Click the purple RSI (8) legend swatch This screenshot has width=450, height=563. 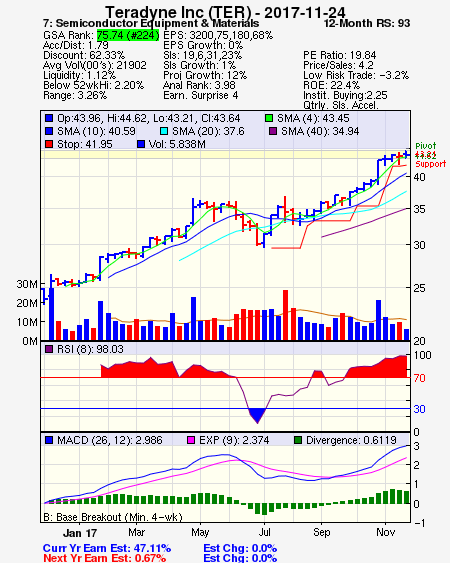point(49,349)
